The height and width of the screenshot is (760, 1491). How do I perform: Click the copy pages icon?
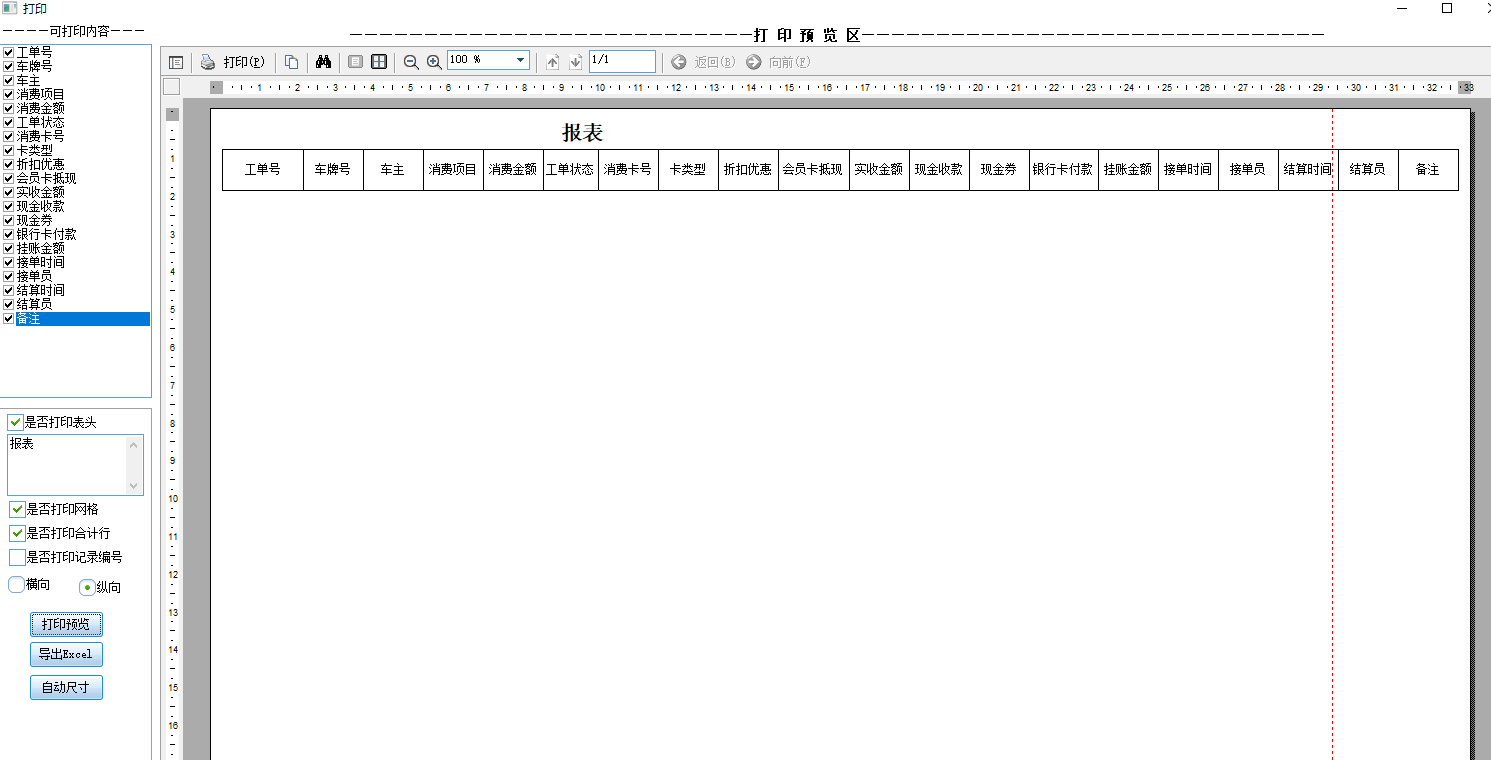coord(291,62)
